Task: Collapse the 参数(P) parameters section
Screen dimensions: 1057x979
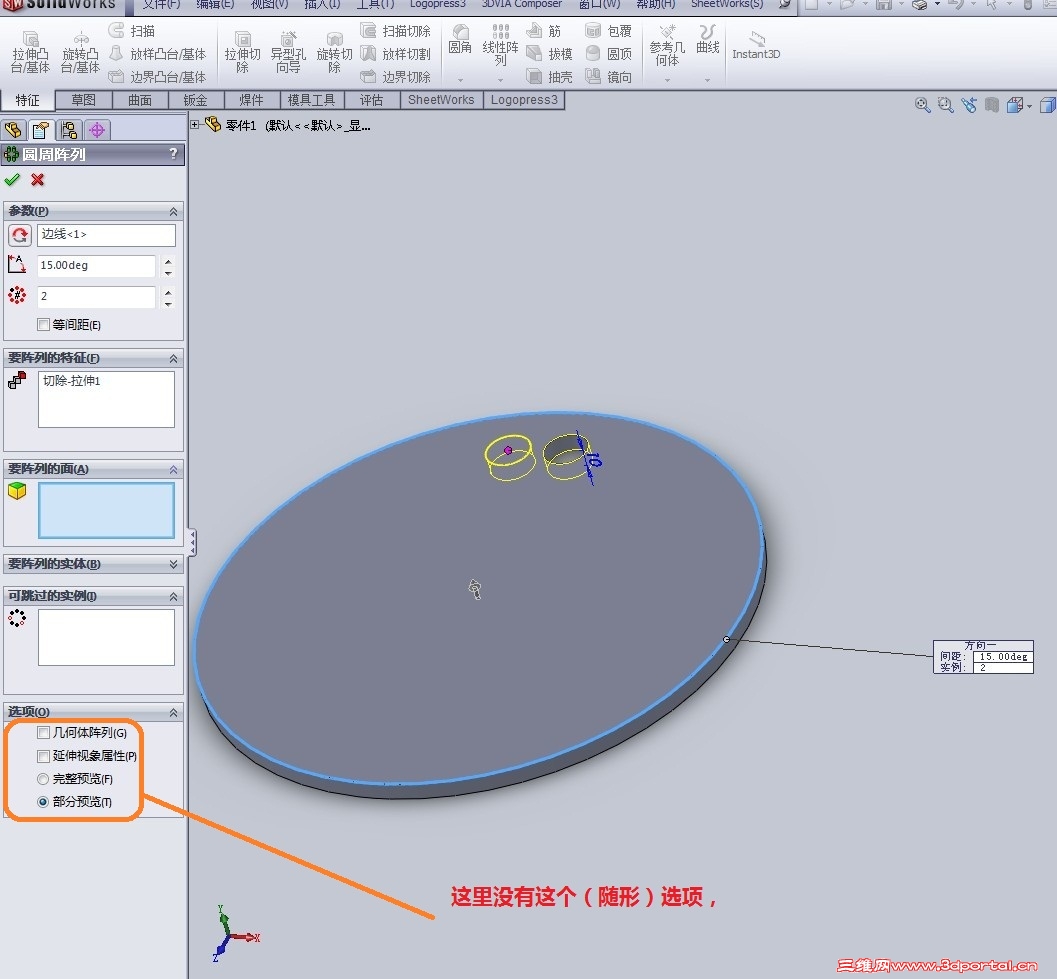Action: tap(173, 212)
